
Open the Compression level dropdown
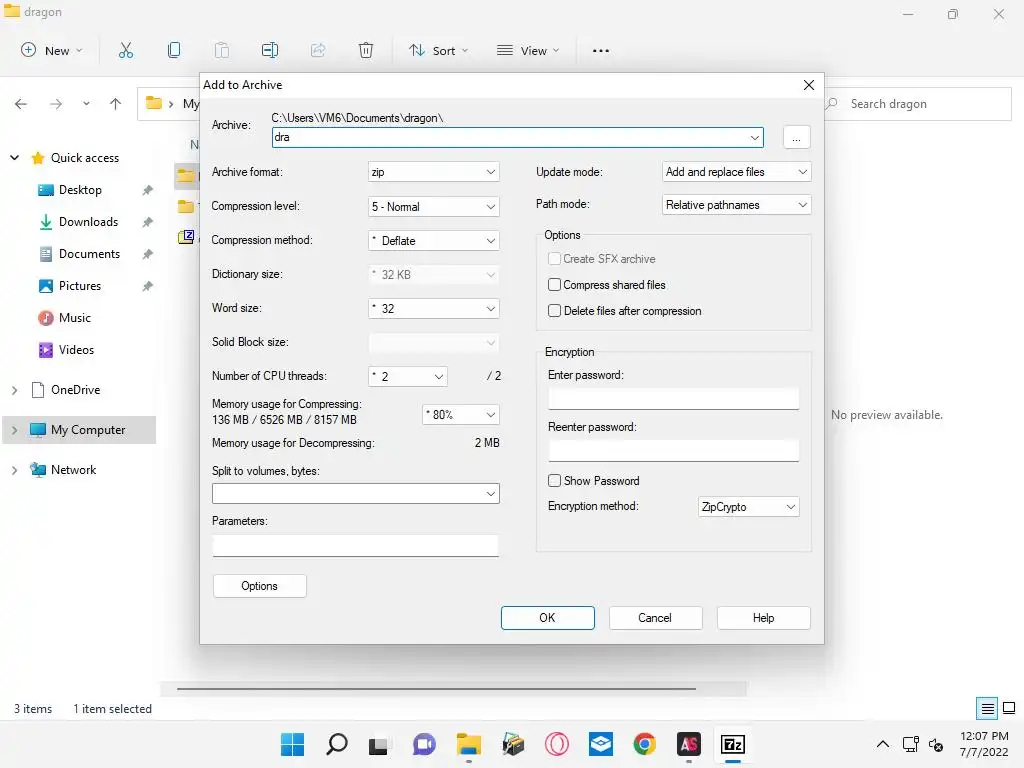tap(434, 206)
